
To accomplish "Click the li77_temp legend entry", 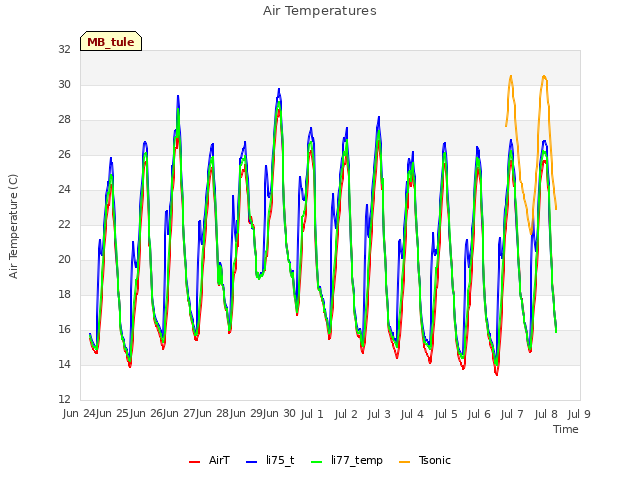I will pyautogui.click(x=347, y=461).
